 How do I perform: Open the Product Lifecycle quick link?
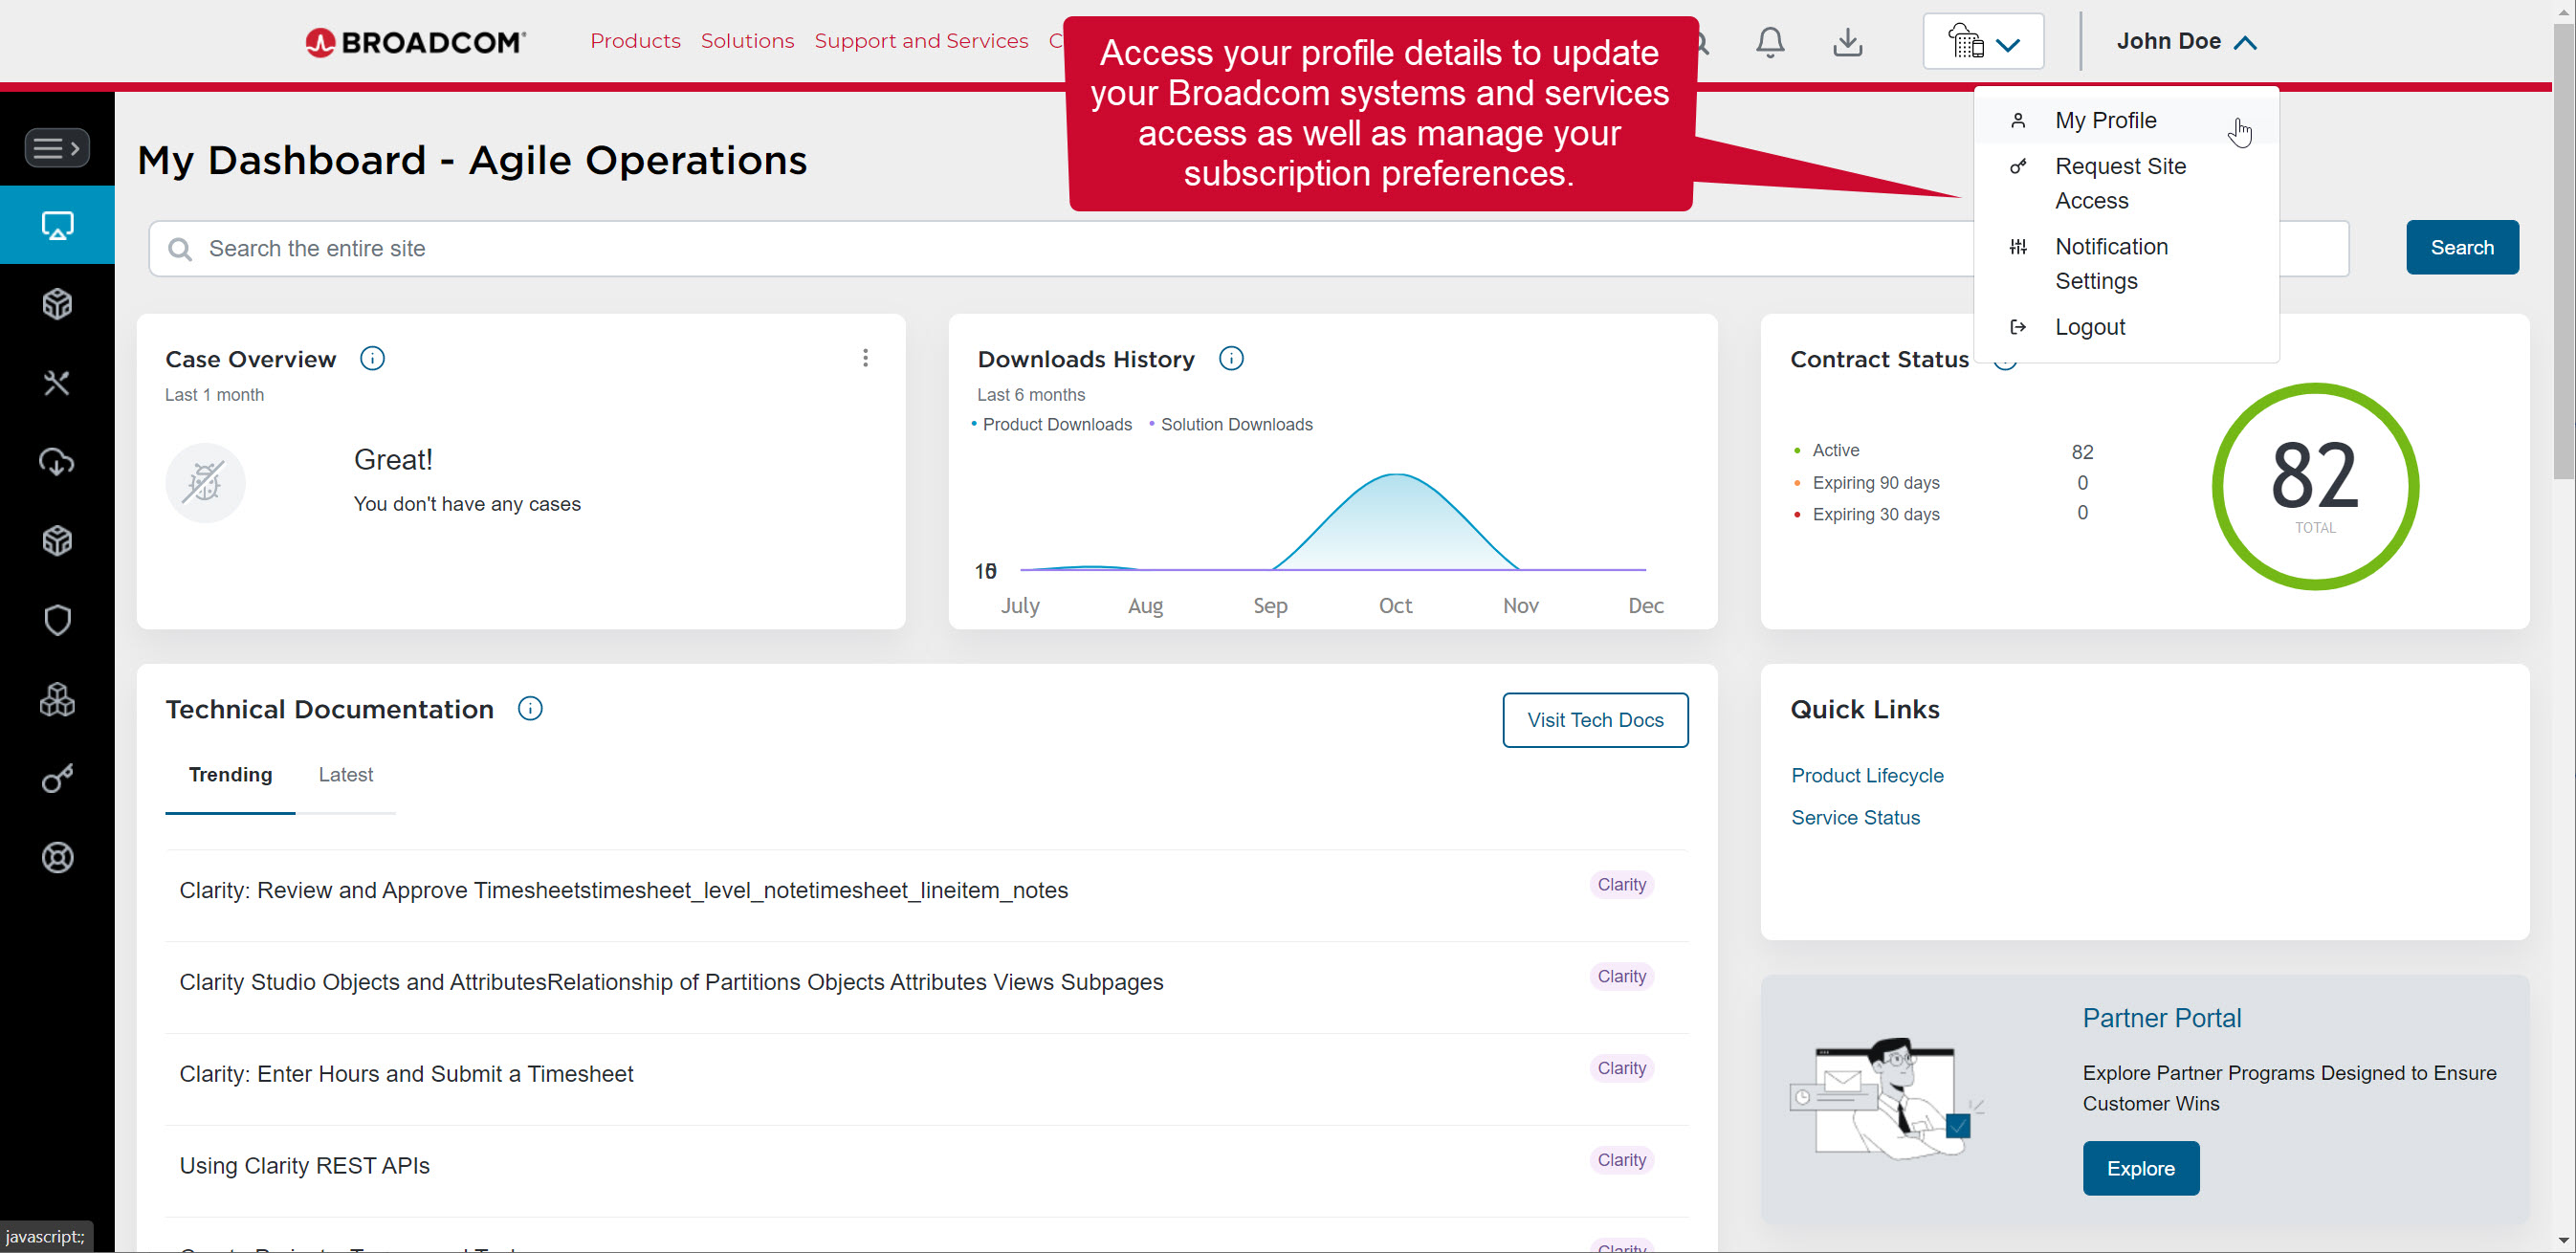tap(1866, 775)
